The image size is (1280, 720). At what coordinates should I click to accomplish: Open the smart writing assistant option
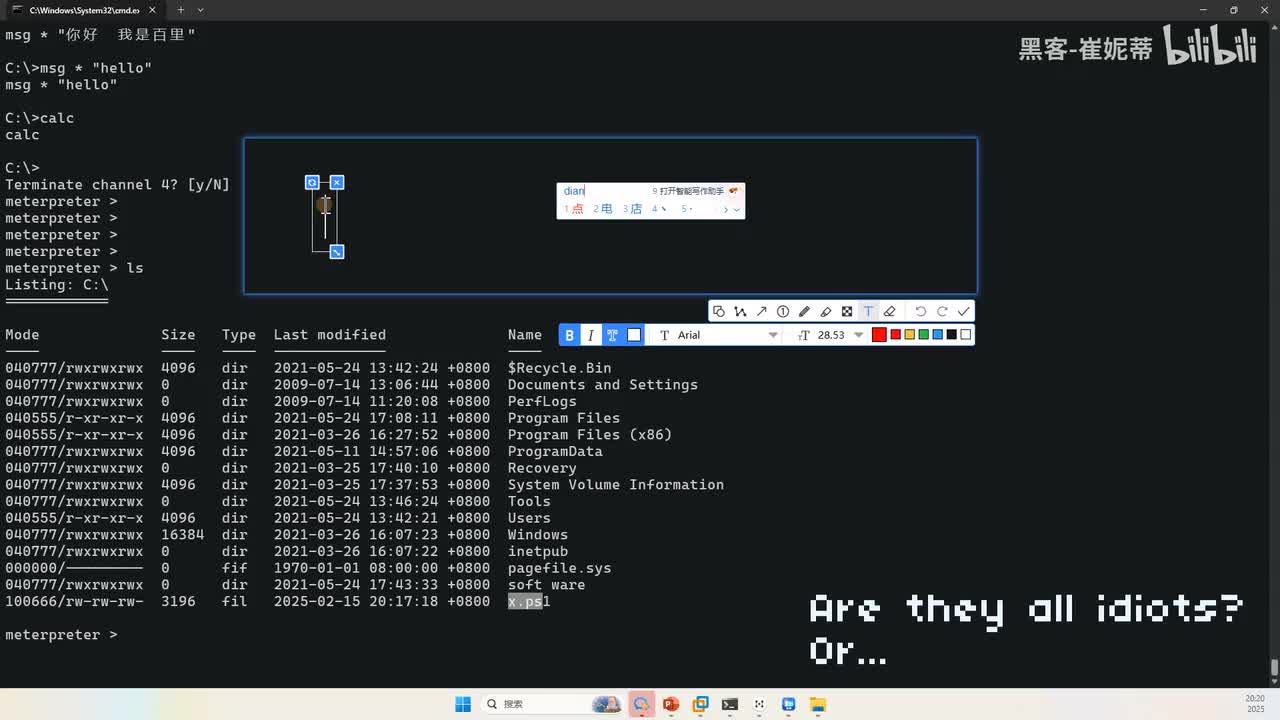pos(695,191)
